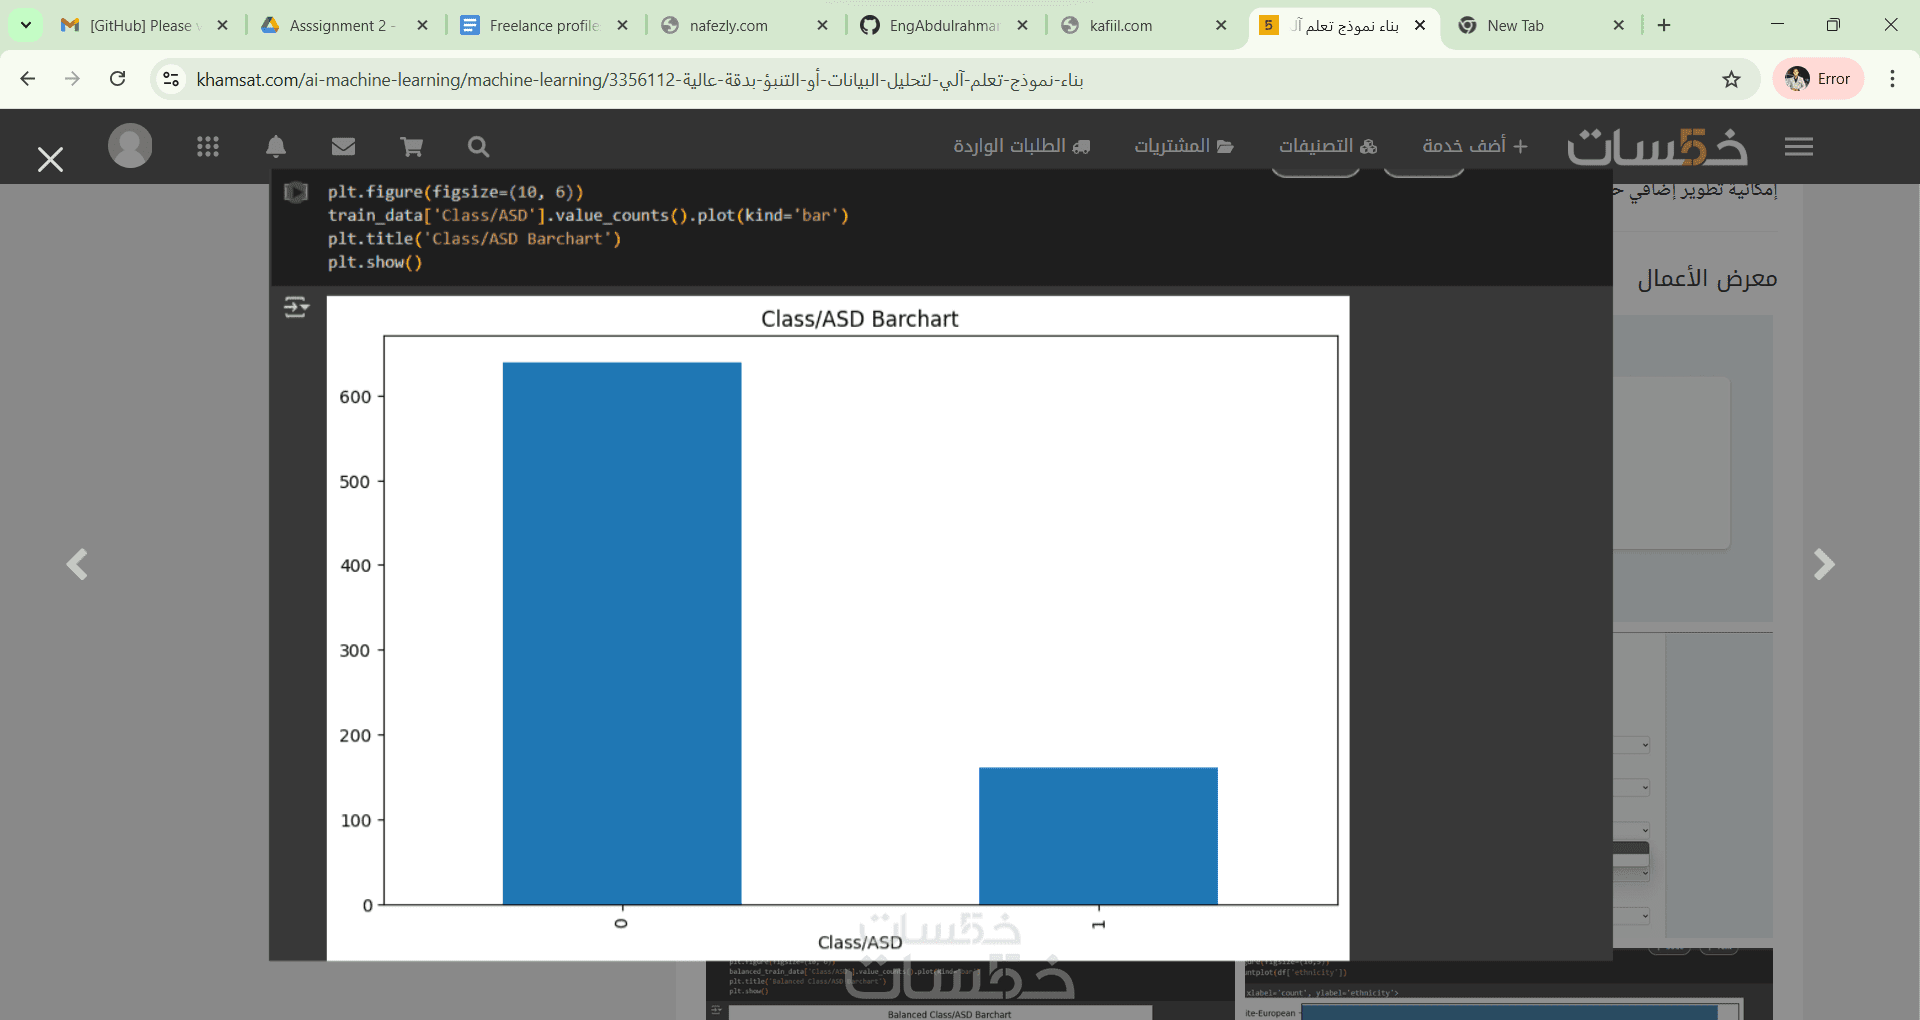Viewport: 1920px width, 1020px height.
Task: Show the next gallery image
Action: pyautogui.click(x=1824, y=564)
